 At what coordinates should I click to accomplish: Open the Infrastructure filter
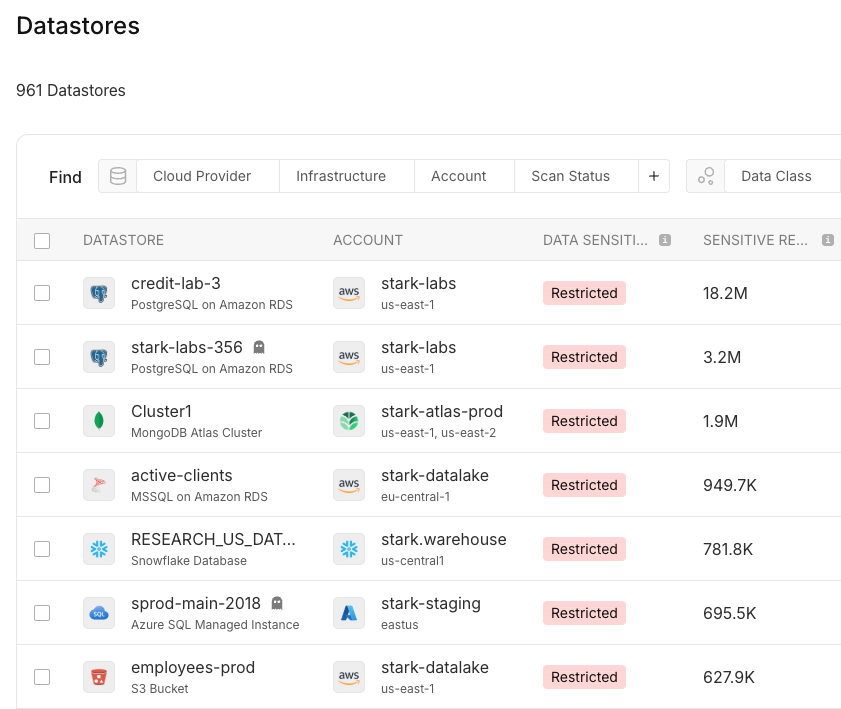pos(347,176)
